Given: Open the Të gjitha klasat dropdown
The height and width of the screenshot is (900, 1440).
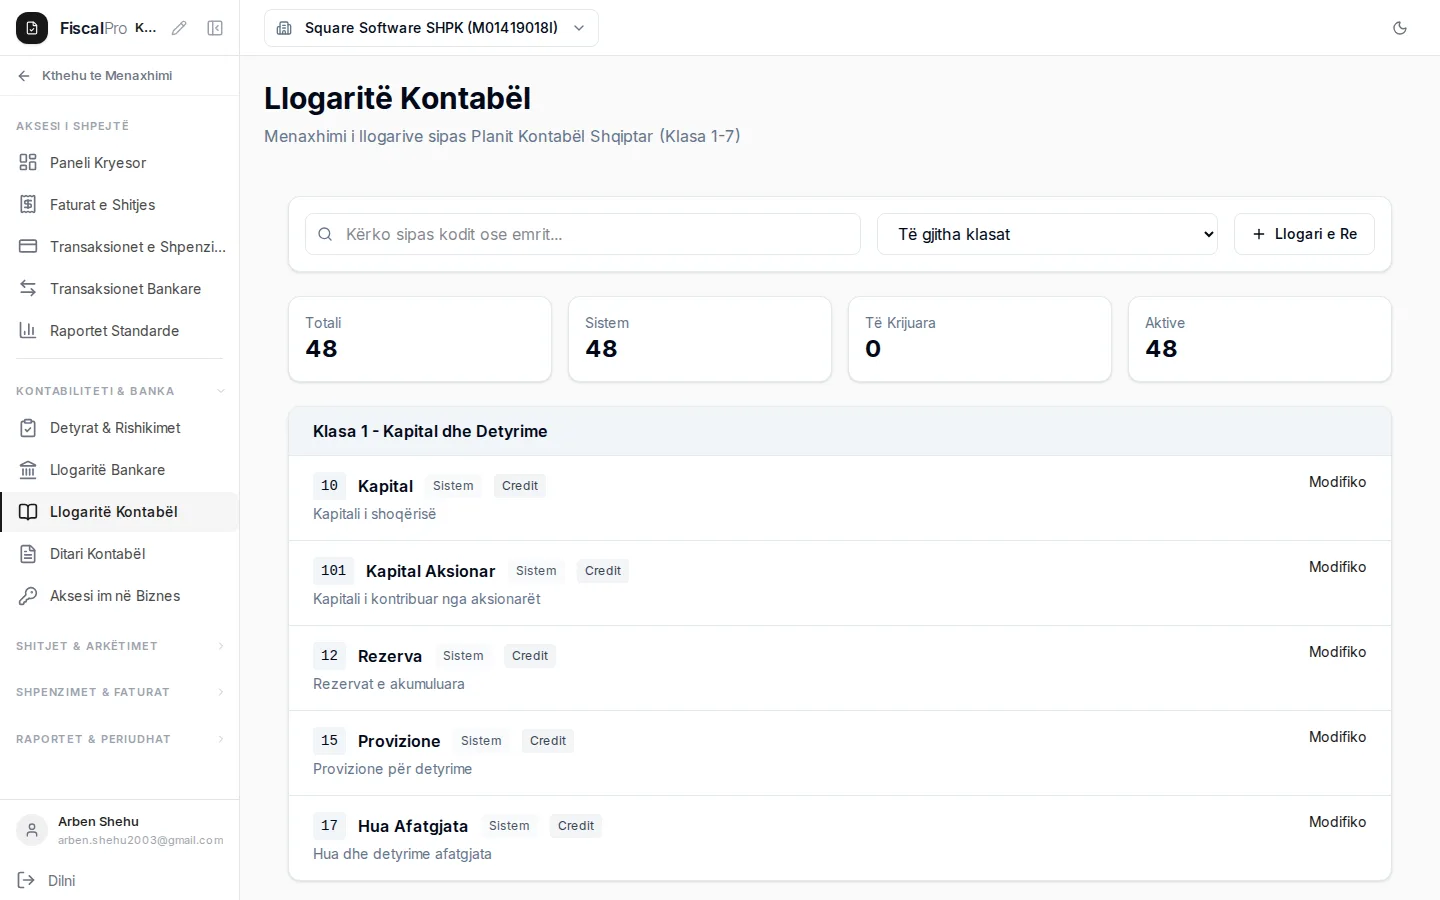Looking at the screenshot, I should (1047, 234).
